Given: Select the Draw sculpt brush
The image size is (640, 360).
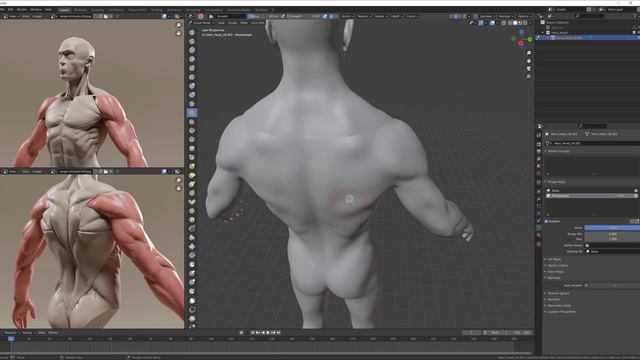Looking at the screenshot, I should coord(192,32).
